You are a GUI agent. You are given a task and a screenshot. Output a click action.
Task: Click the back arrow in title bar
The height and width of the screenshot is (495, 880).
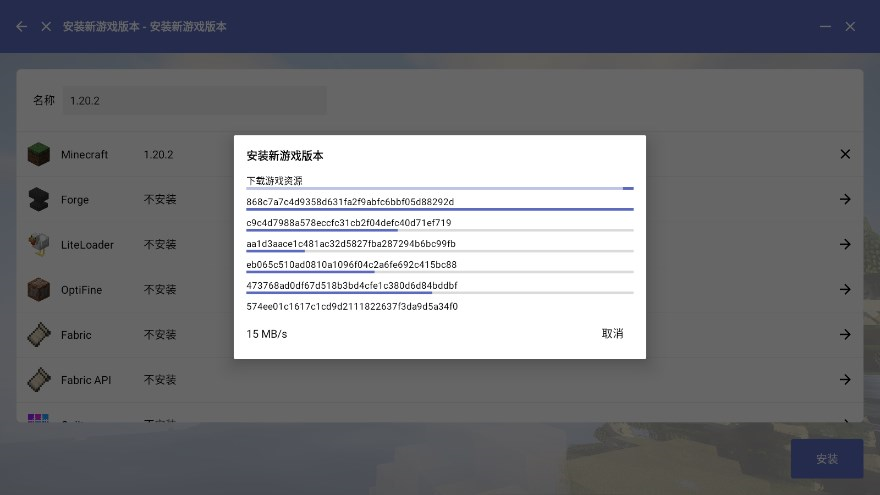(x=22, y=26)
